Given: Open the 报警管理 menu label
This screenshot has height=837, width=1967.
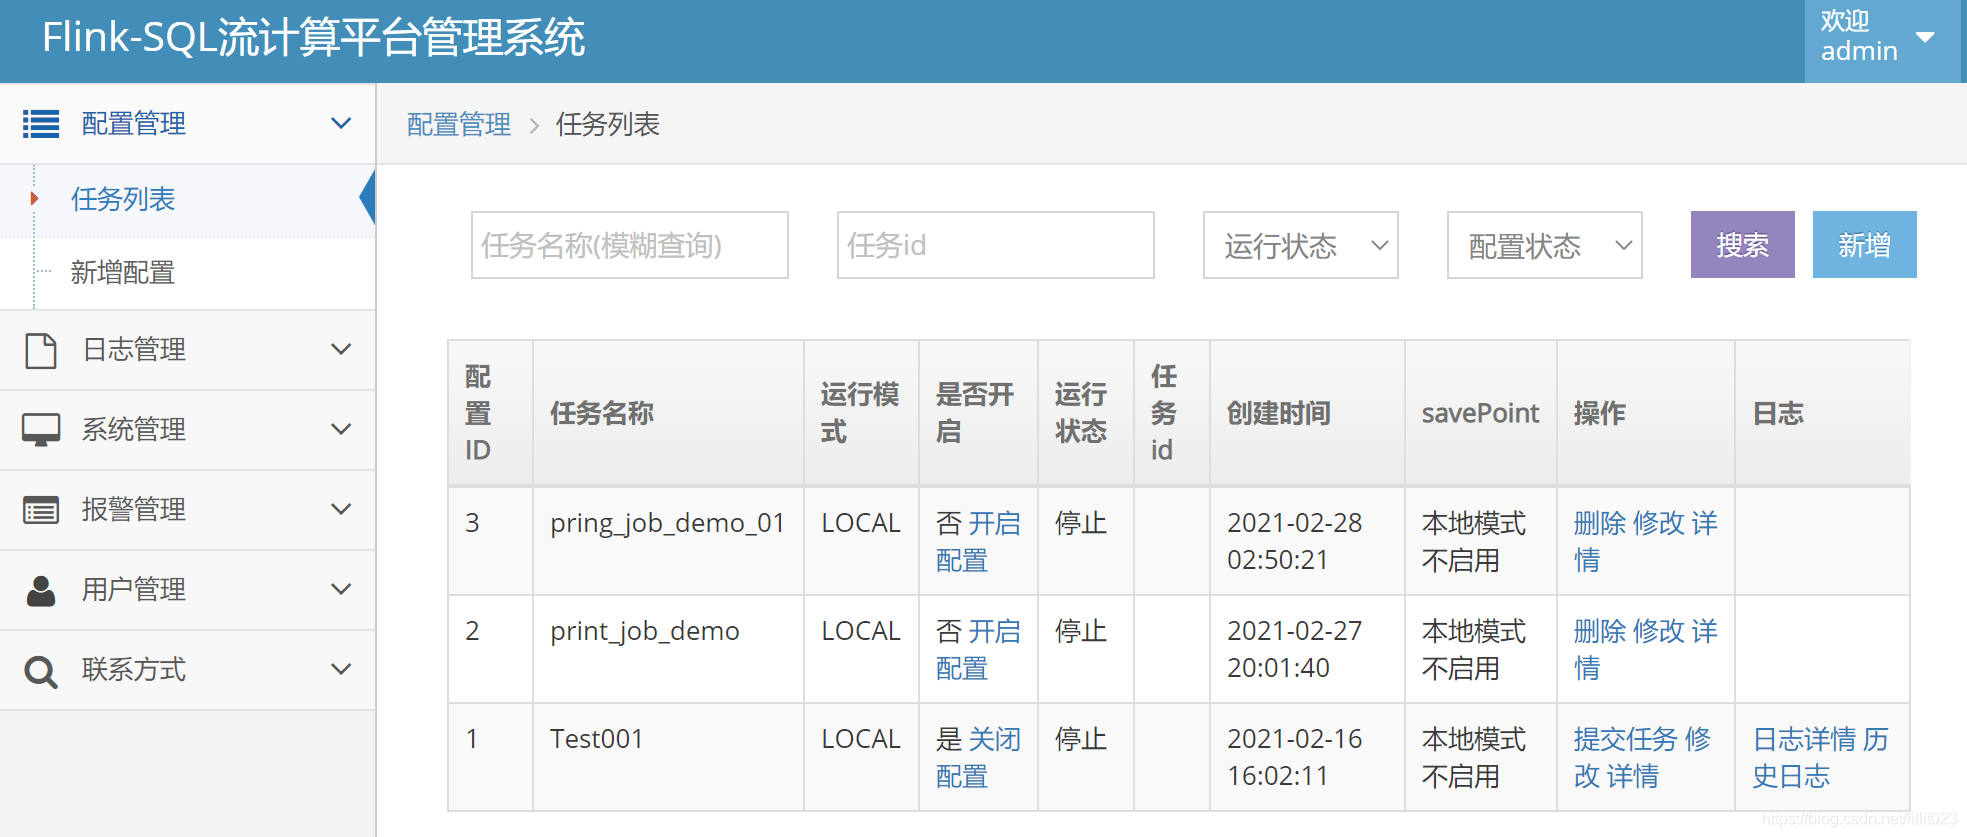Looking at the screenshot, I should (x=134, y=510).
